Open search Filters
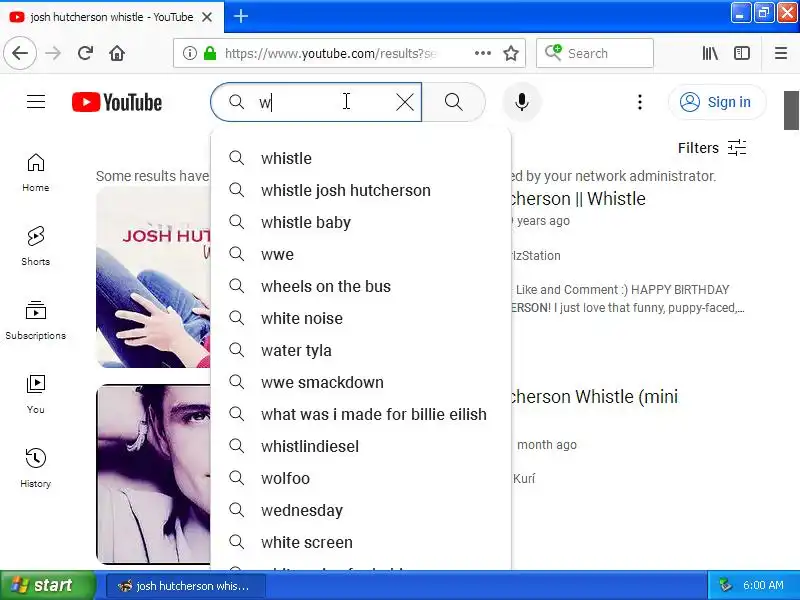The height and width of the screenshot is (600, 800). click(712, 148)
